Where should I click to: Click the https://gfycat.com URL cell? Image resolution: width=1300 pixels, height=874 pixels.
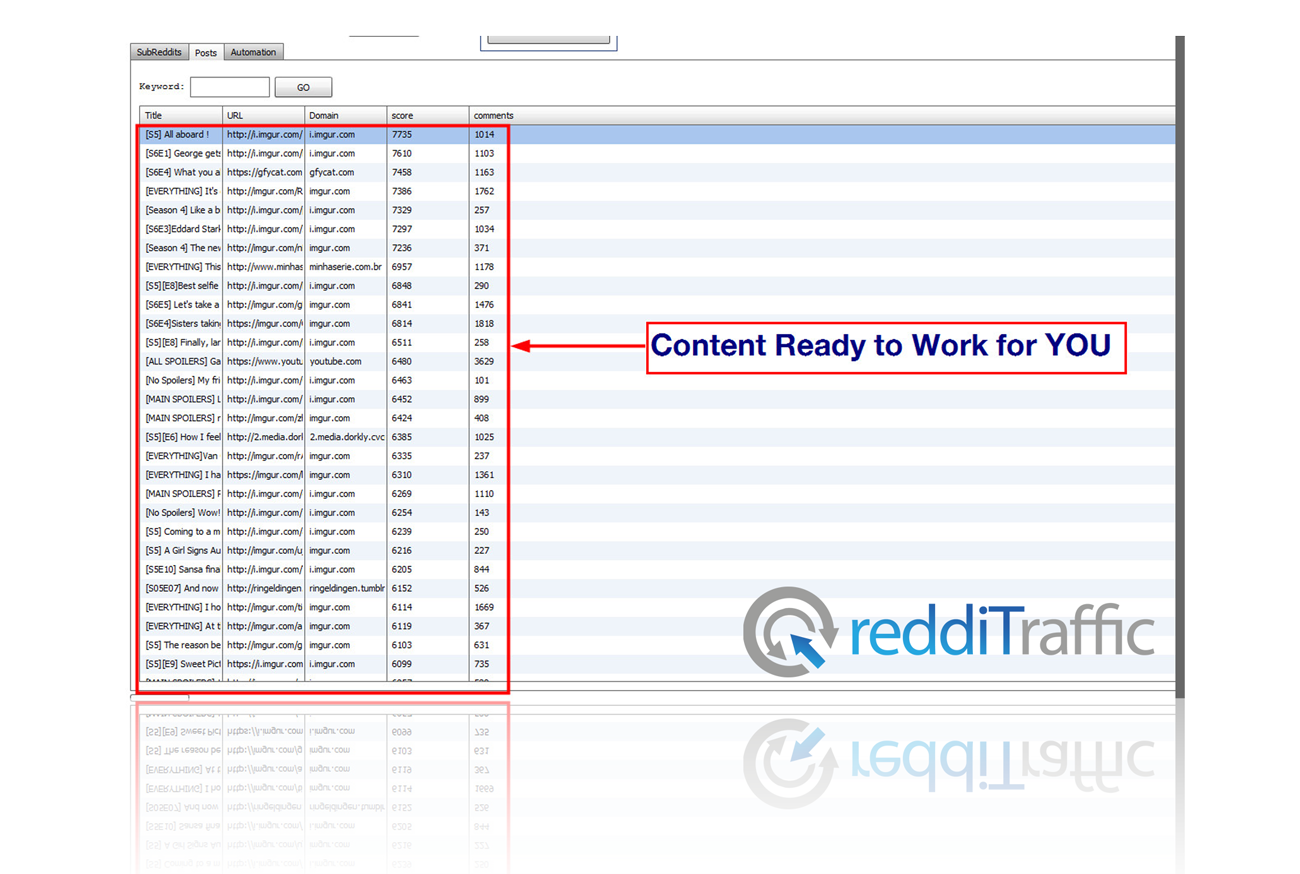pos(263,172)
